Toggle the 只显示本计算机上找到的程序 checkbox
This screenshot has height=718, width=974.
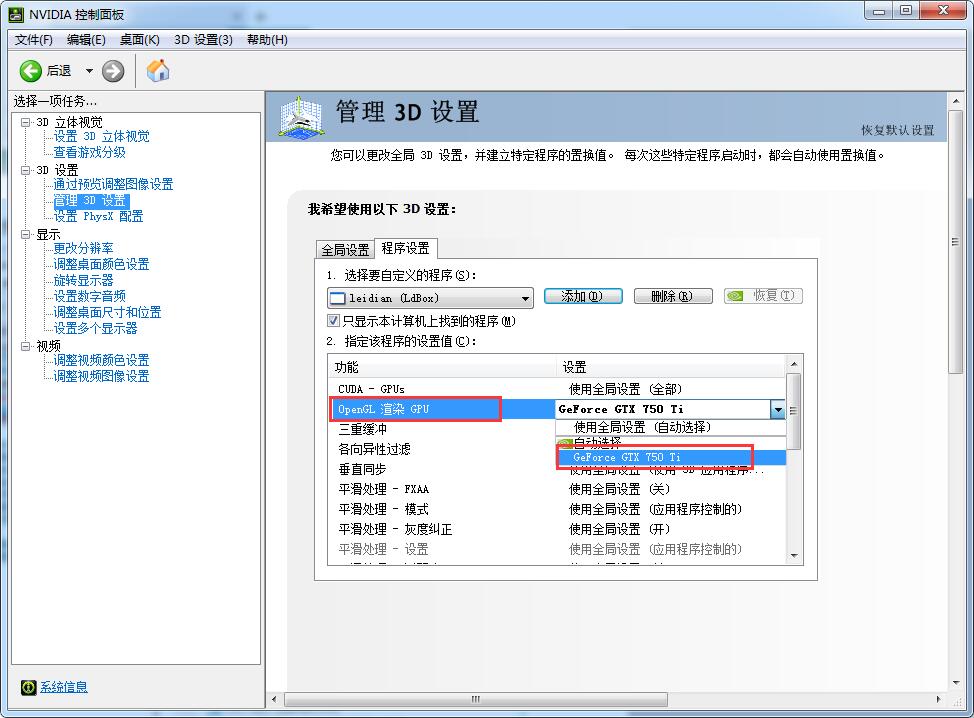click(x=334, y=321)
